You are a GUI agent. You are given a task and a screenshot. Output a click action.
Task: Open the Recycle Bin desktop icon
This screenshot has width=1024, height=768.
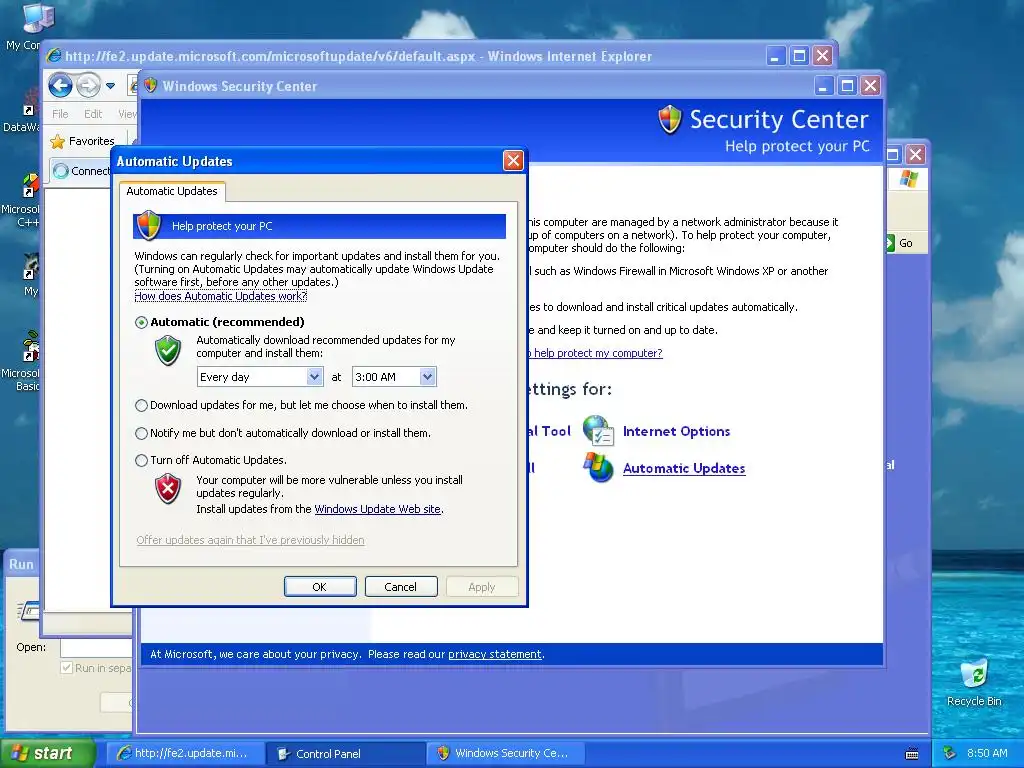tap(974, 682)
